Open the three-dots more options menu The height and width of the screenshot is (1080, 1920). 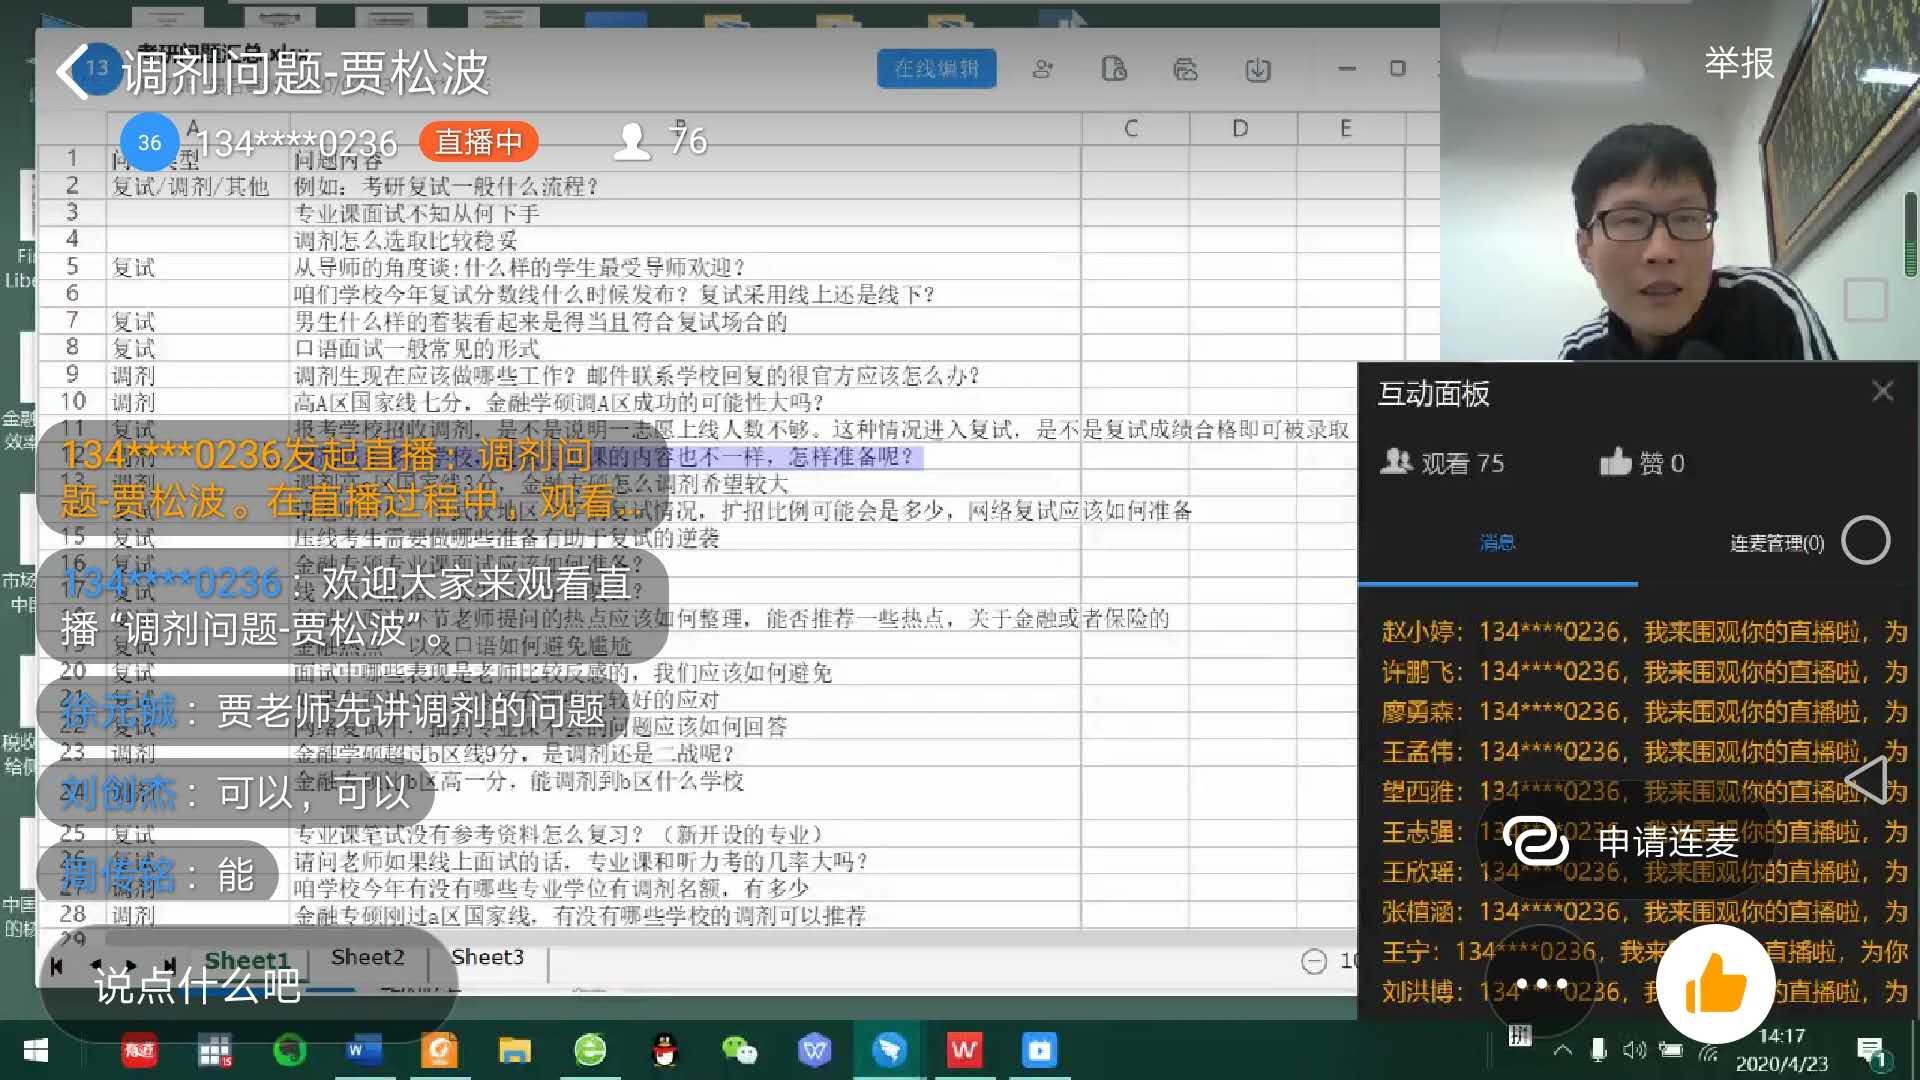point(1541,984)
